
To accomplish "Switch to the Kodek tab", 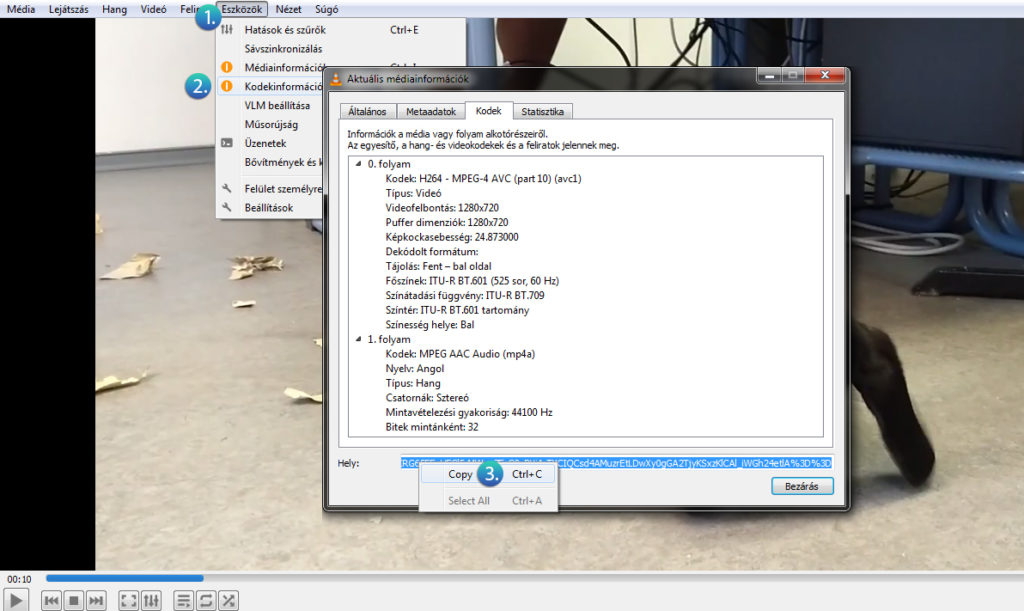I will click(x=488, y=111).
